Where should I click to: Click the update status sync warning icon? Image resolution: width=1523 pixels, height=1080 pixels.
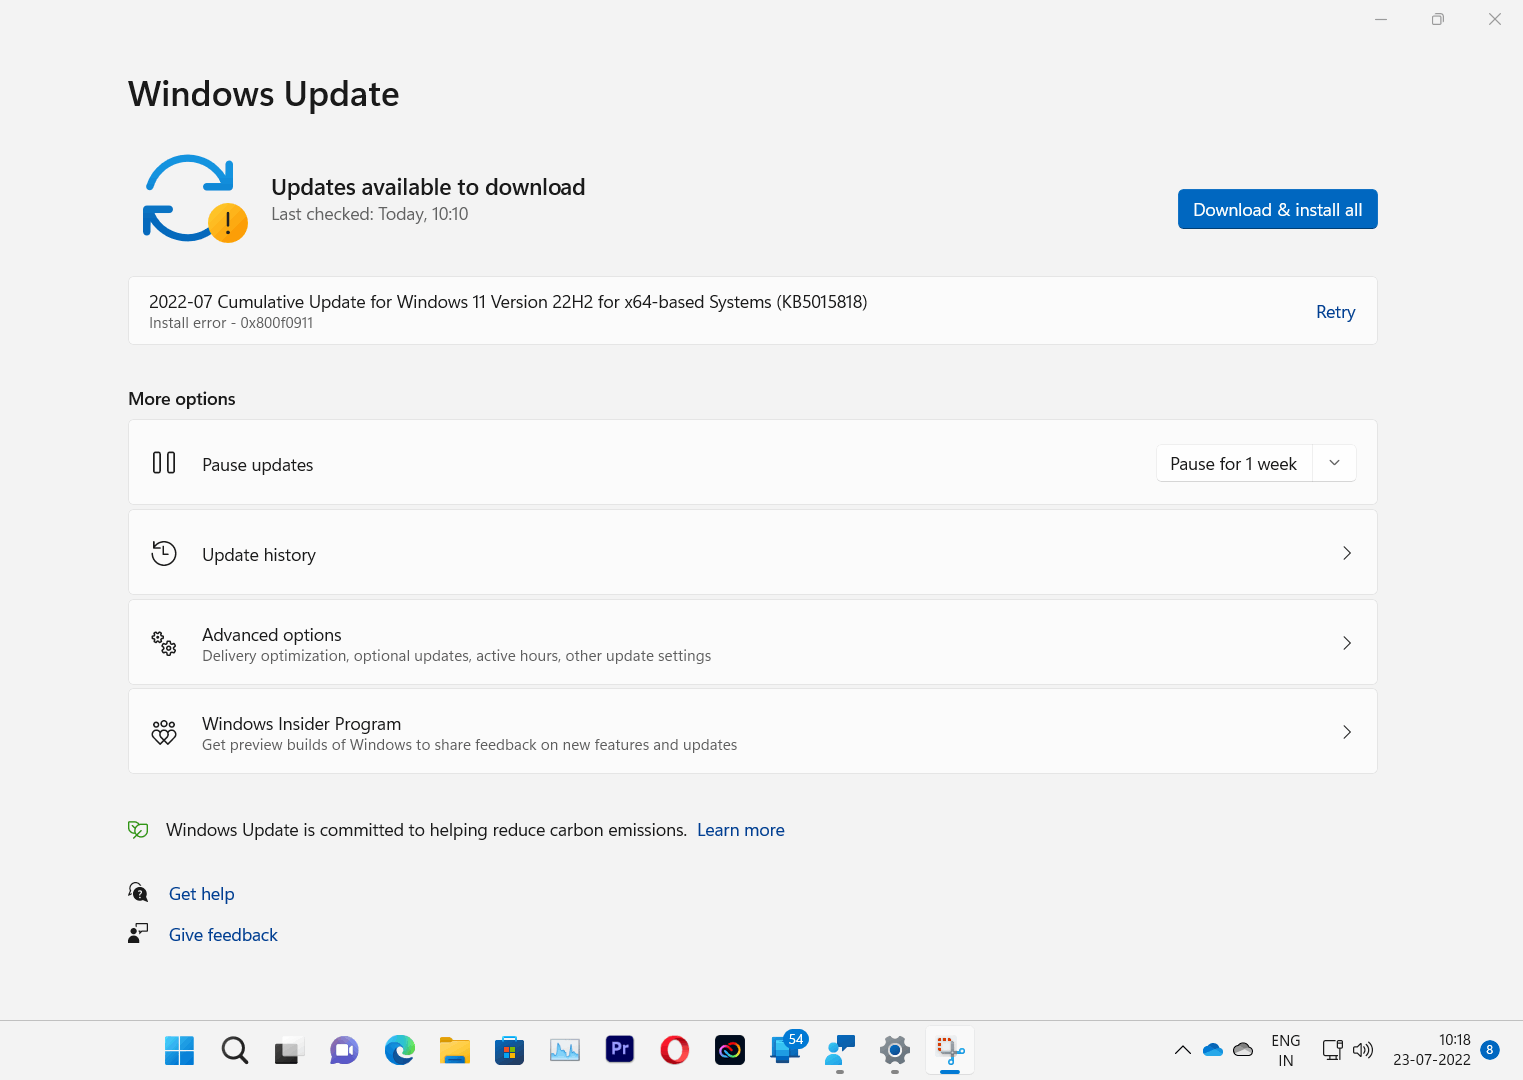[x=194, y=198]
